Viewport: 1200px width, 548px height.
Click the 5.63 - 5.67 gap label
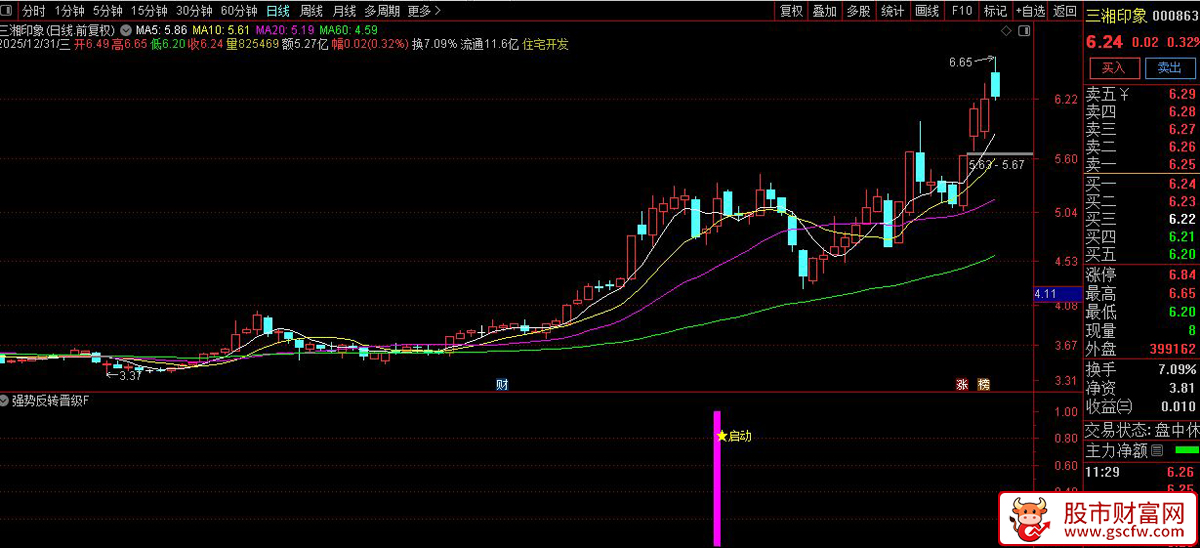(x=996, y=165)
